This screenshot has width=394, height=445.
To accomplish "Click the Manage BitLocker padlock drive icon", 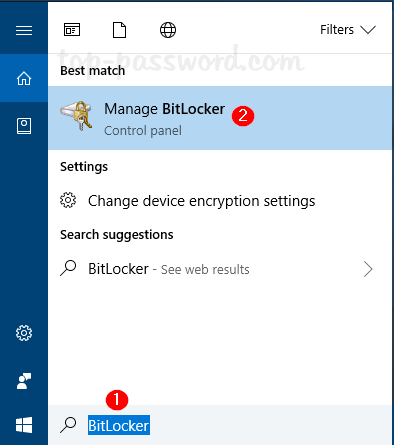I will coord(76,116).
